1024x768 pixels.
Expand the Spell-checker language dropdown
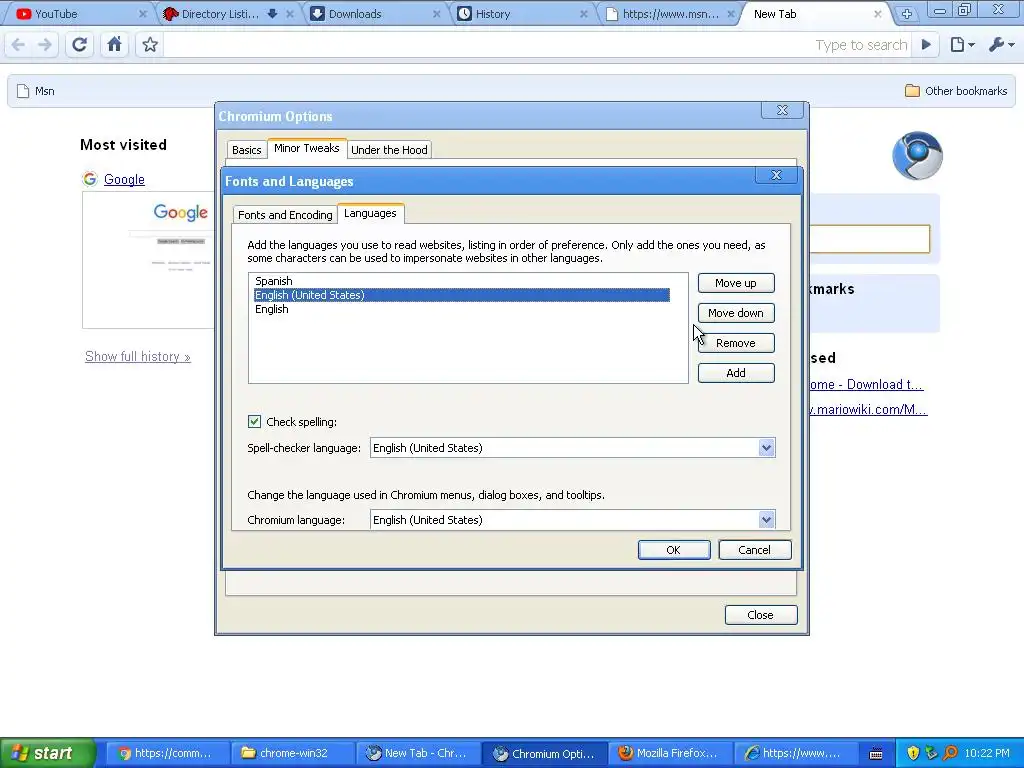point(767,448)
